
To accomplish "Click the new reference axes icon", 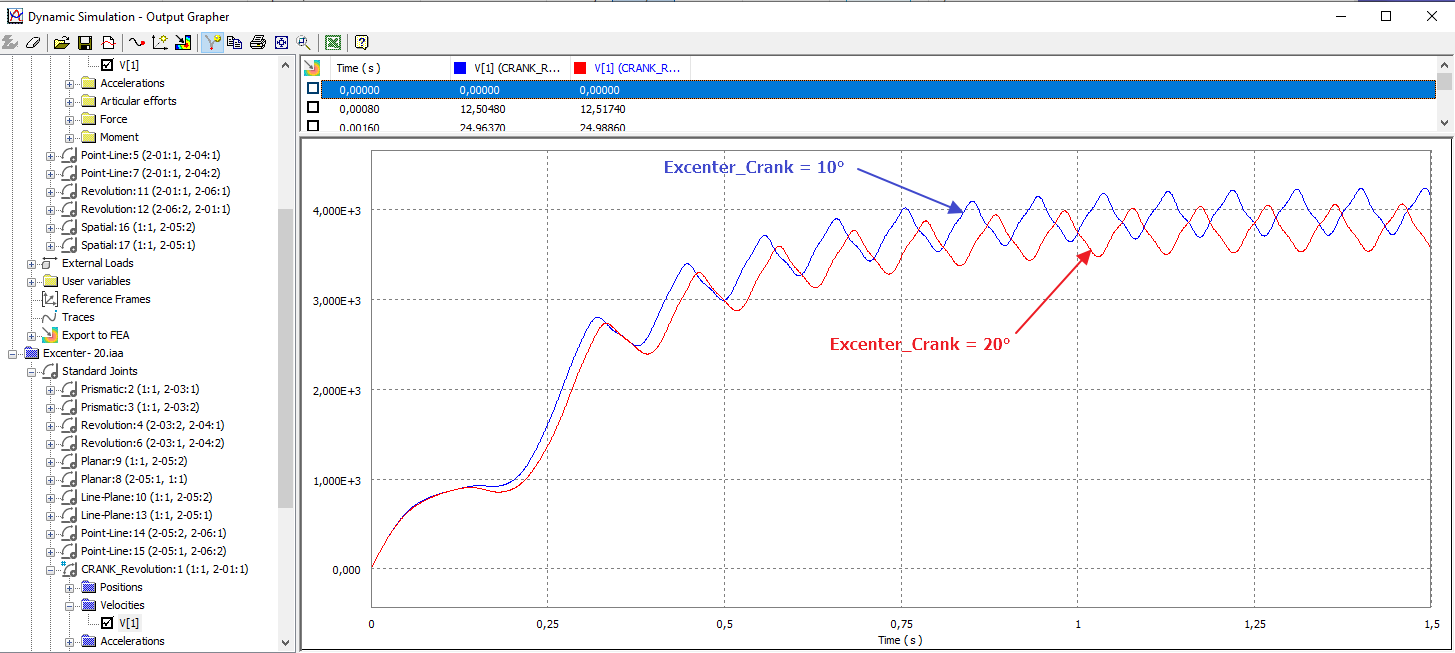I will tap(160, 43).
